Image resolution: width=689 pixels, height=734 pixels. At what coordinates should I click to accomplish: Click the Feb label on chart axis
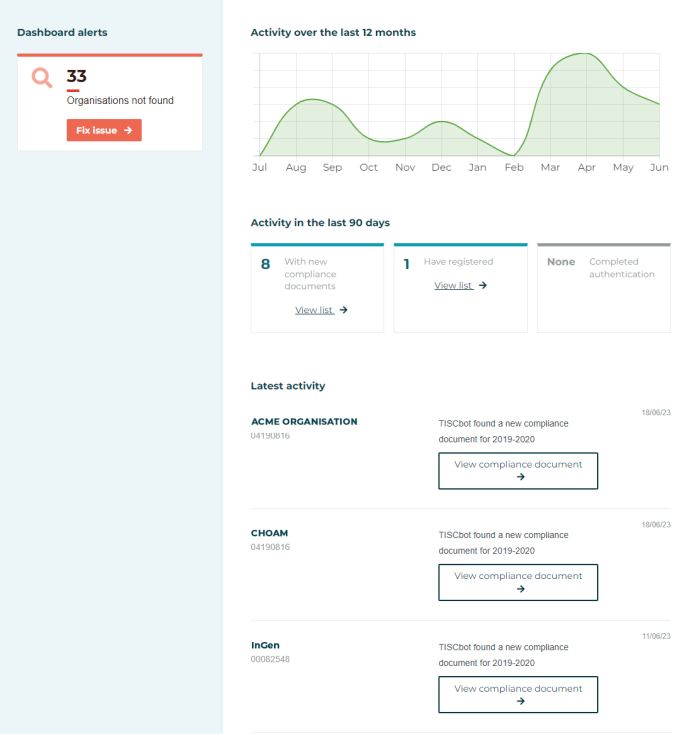pos(514,167)
